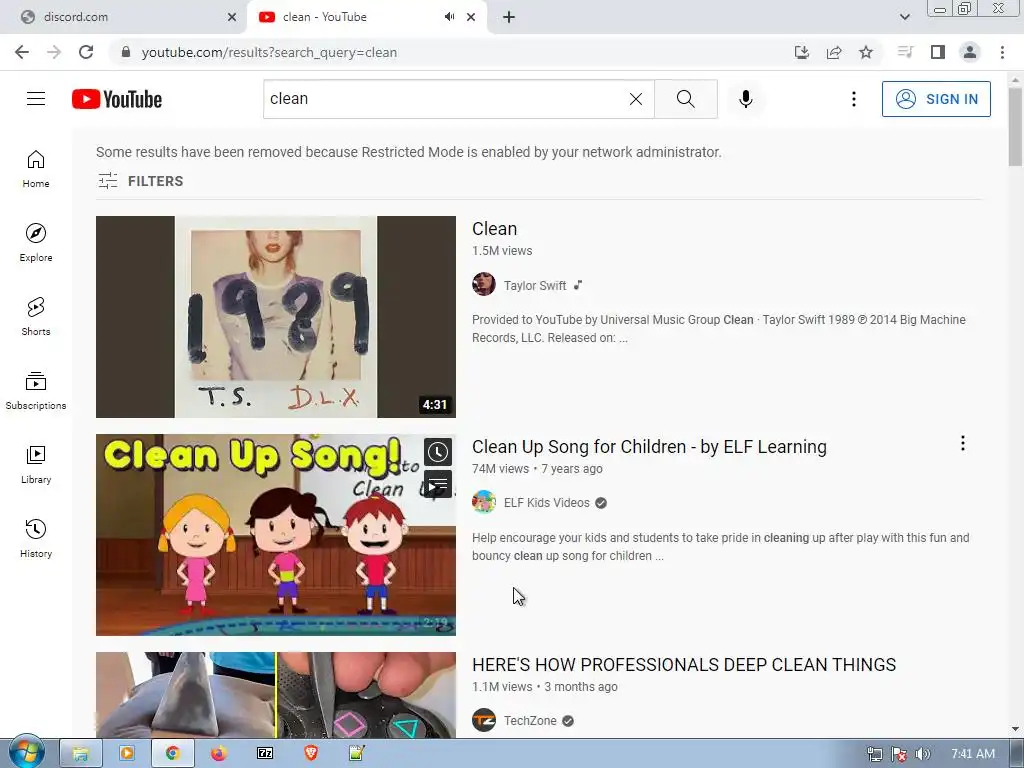
Task: Open History in the sidebar
Action: click(x=36, y=538)
